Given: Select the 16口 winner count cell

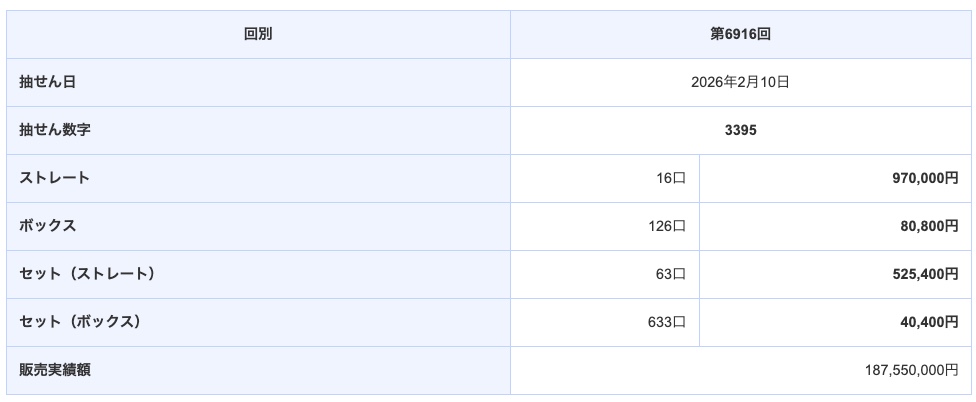Looking at the screenshot, I should (667, 178).
